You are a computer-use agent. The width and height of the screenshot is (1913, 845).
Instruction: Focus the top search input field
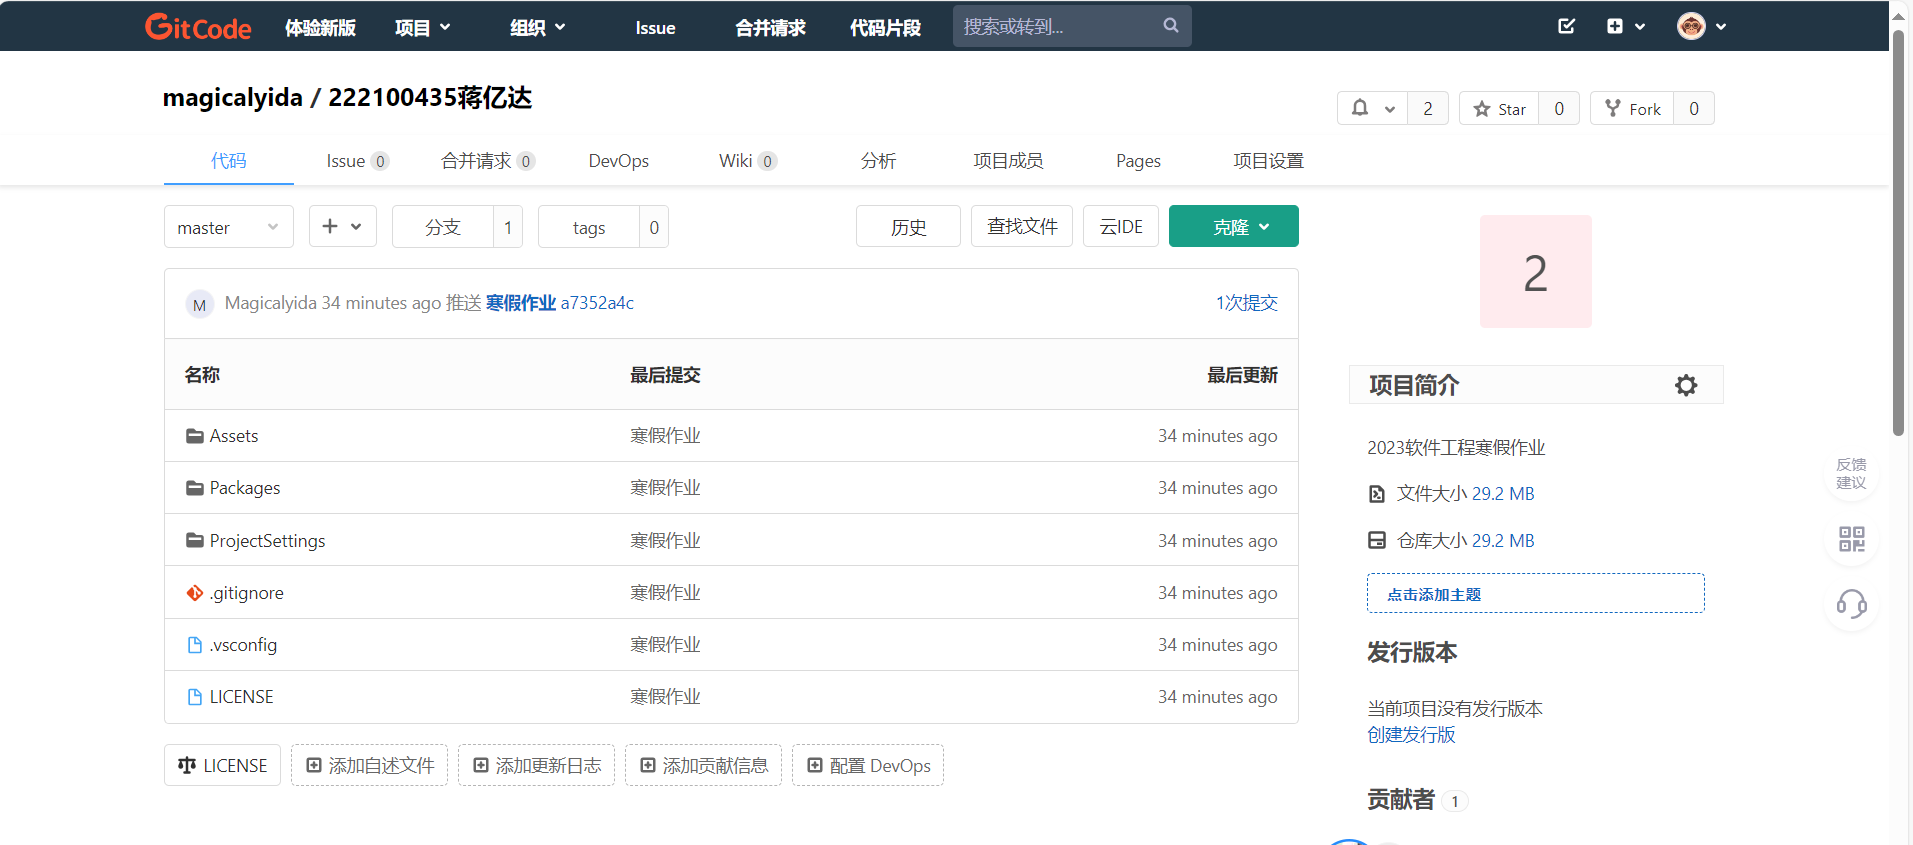tap(1055, 26)
